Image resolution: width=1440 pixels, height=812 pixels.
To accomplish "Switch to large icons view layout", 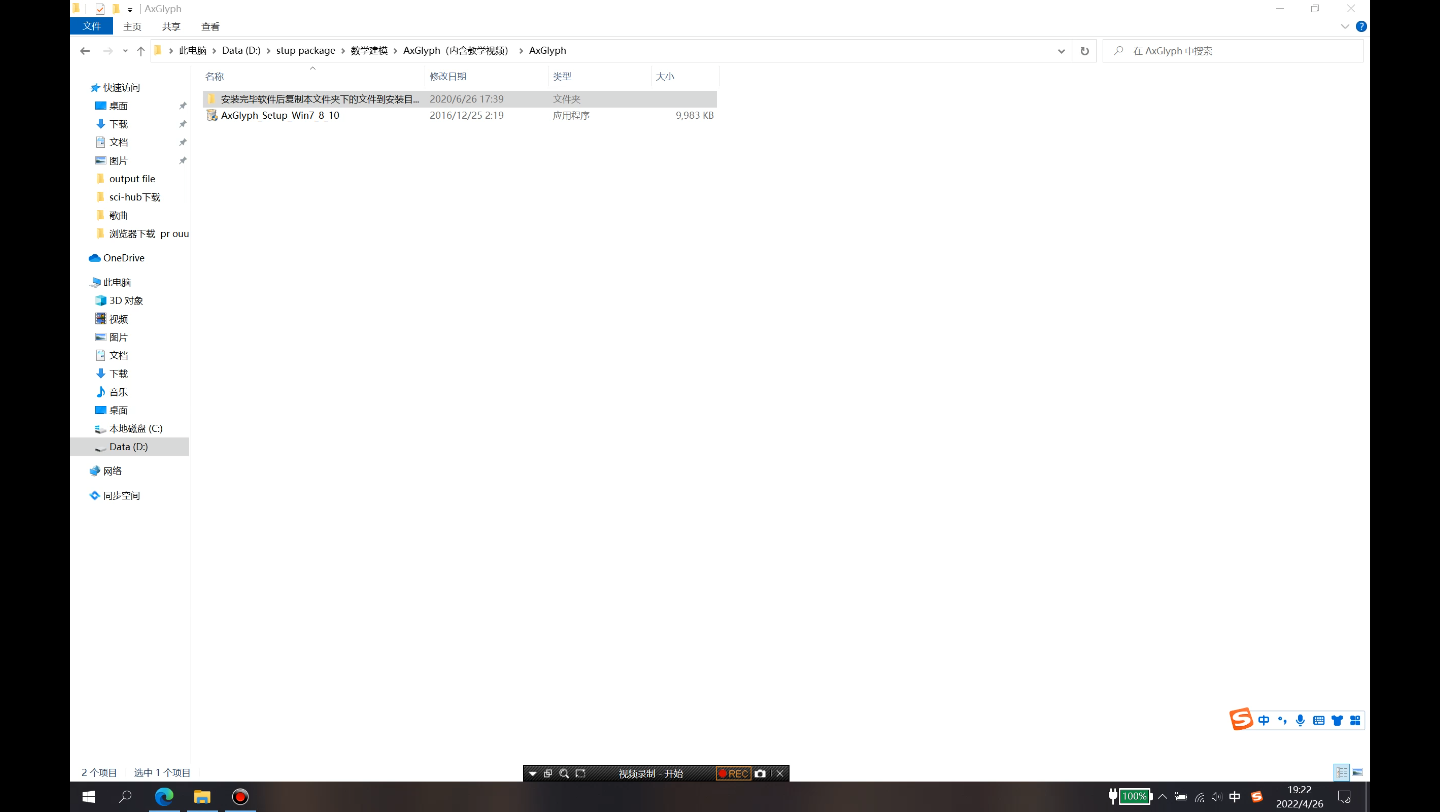I will pos(1357,772).
